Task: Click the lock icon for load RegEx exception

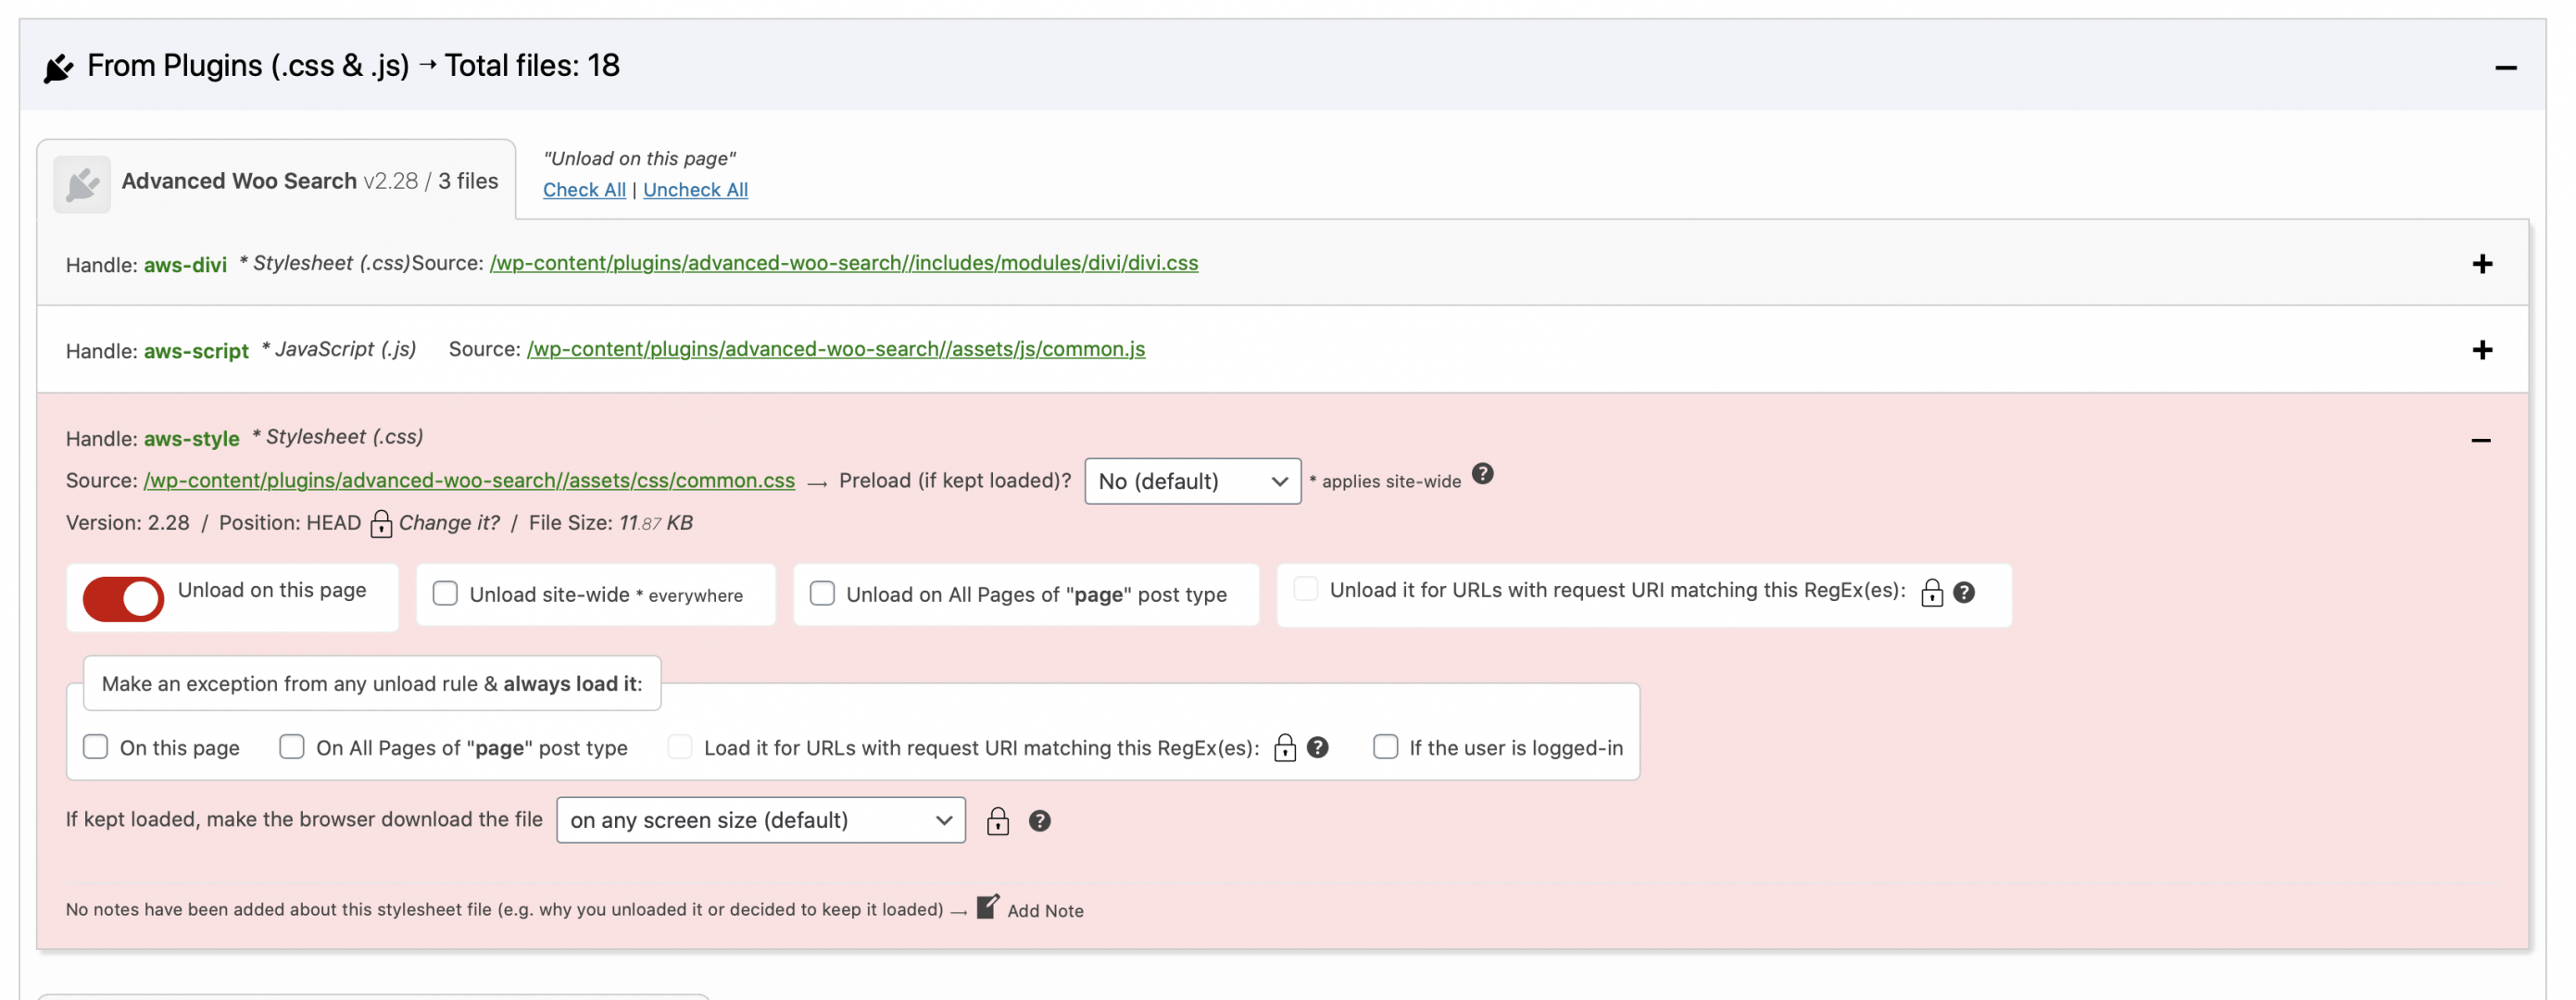Action: click(x=1284, y=748)
